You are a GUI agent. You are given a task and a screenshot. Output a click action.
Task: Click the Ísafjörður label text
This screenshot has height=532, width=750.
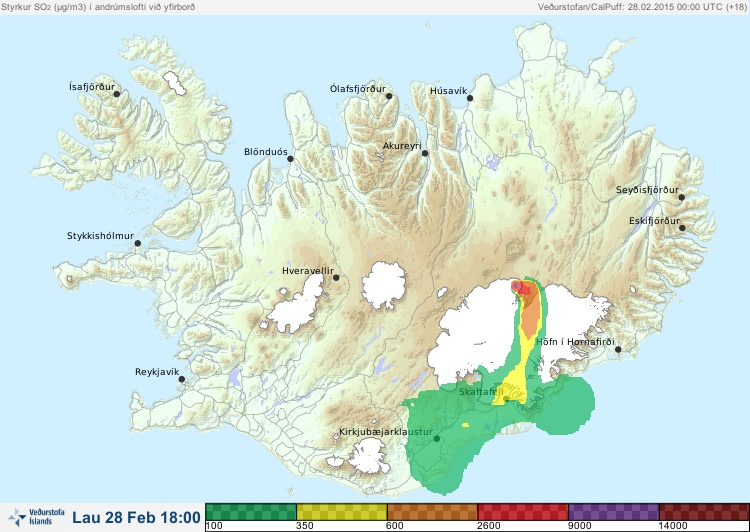pyautogui.click(x=92, y=87)
